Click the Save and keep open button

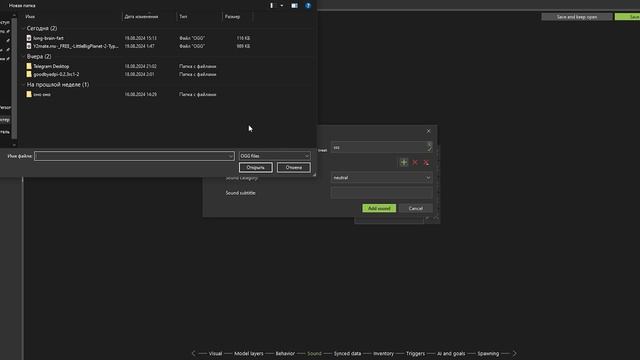click(577, 17)
